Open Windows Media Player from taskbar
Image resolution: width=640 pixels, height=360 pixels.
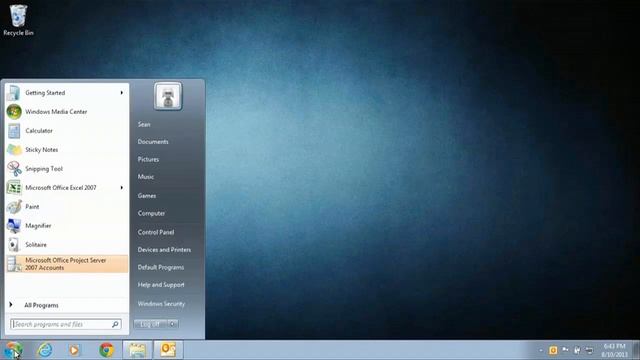pos(74,350)
